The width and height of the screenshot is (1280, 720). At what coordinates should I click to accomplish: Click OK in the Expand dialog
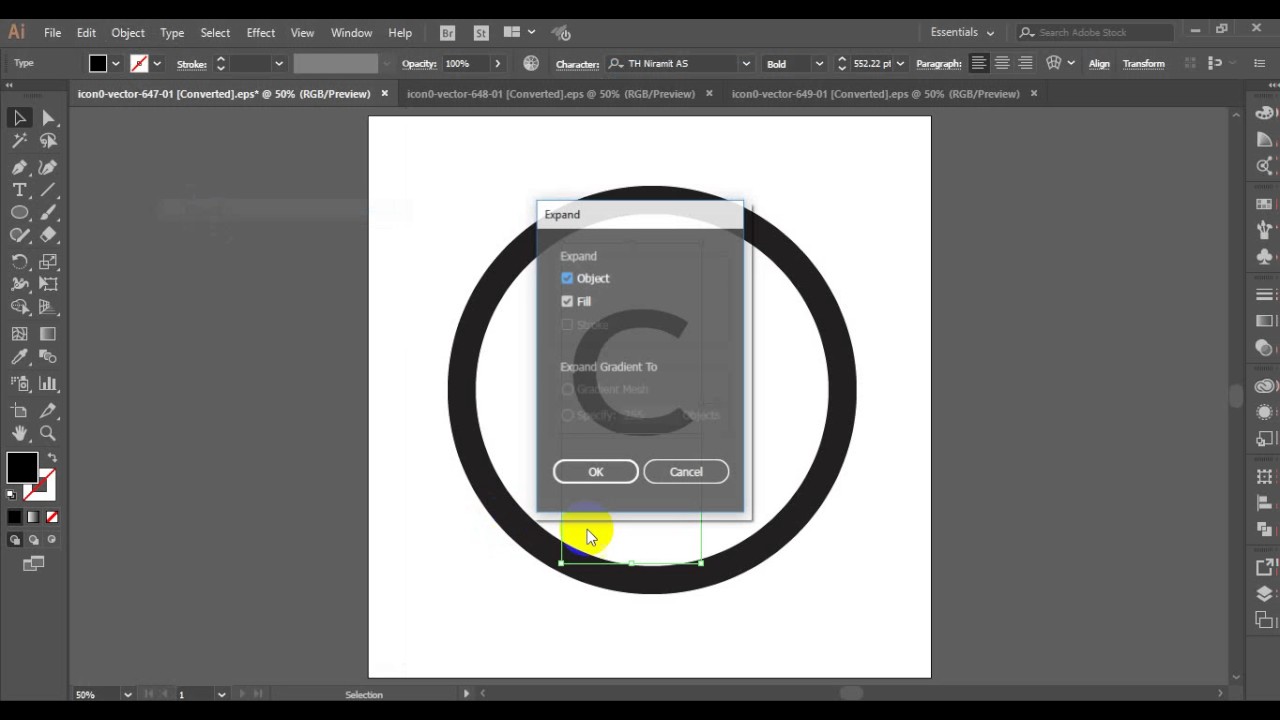click(595, 471)
